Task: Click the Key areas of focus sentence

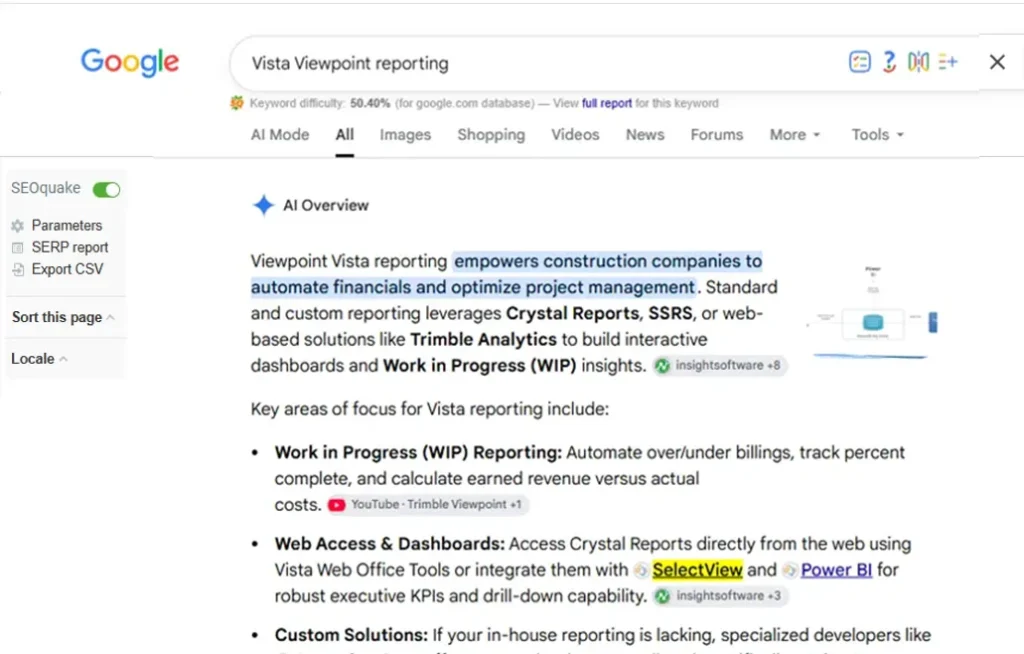Action: (x=429, y=409)
